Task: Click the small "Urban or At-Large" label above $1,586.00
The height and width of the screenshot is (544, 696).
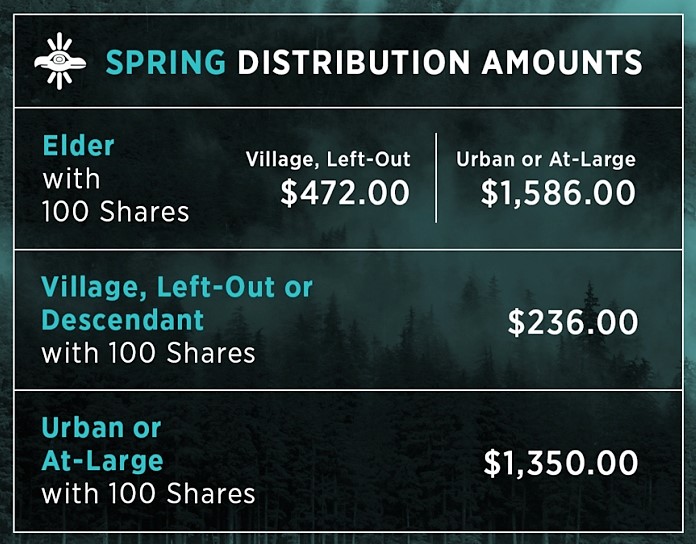Action: pyautogui.click(x=546, y=159)
